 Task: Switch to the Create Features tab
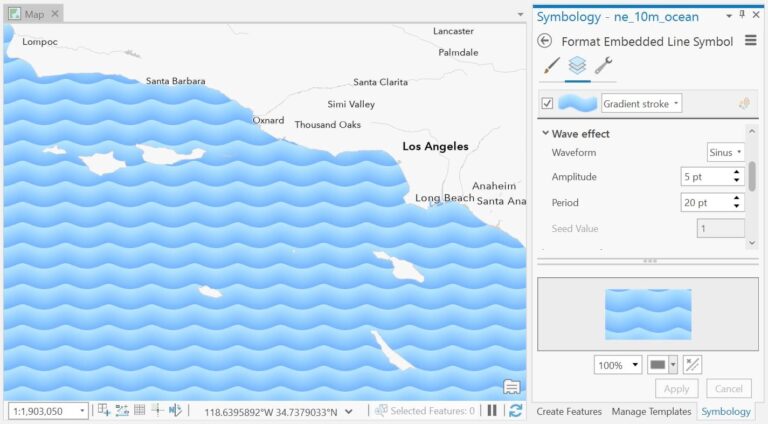point(569,411)
